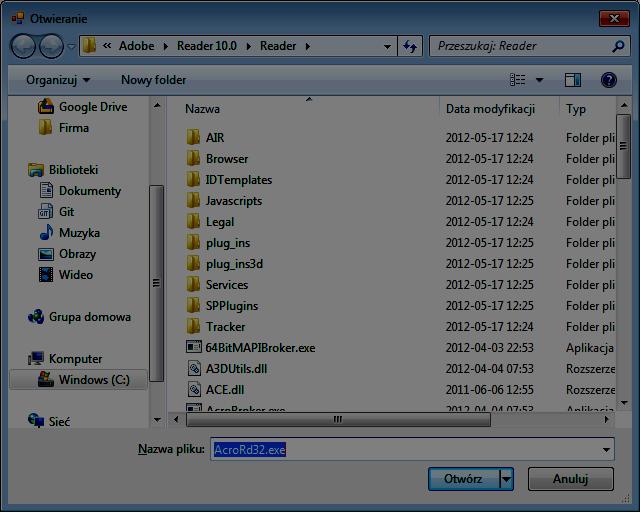Screen dimensions: 640x512
Task: Click the Adobe breadcrumb segment
Action: click(x=136, y=46)
